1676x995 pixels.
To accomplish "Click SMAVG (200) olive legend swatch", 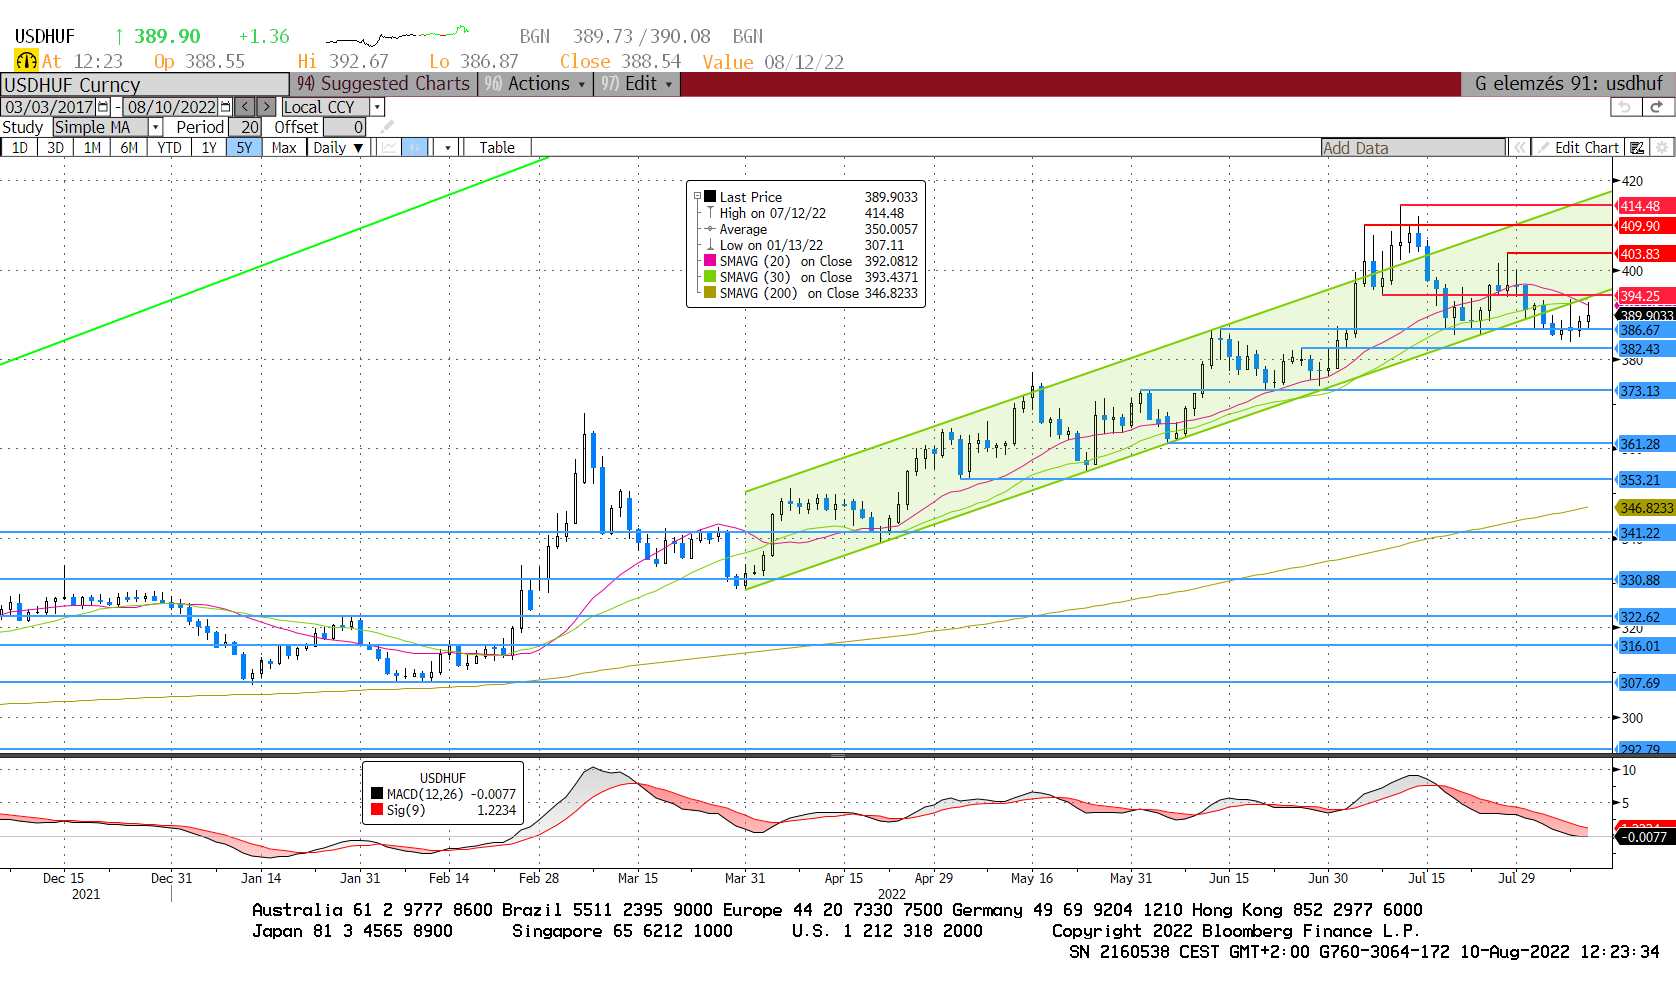I will 710,293.
